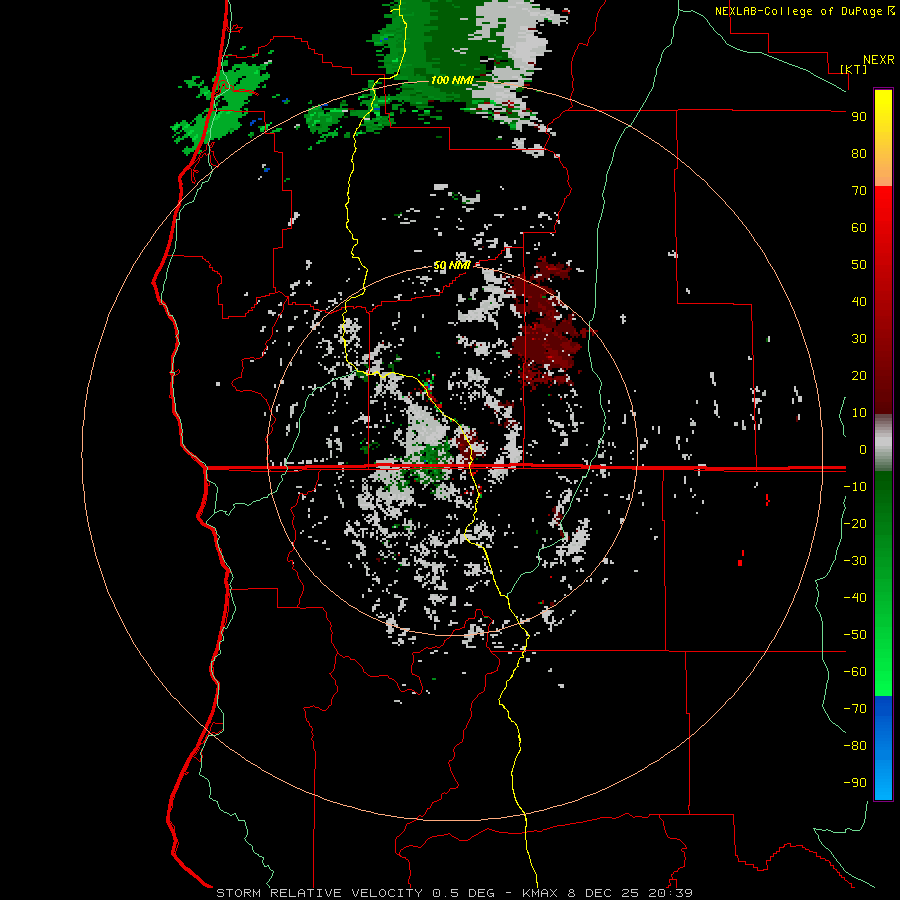The height and width of the screenshot is (900, 900).
Task: Click the gray zero-velocity segment of color bar
Action: [883, 443]
